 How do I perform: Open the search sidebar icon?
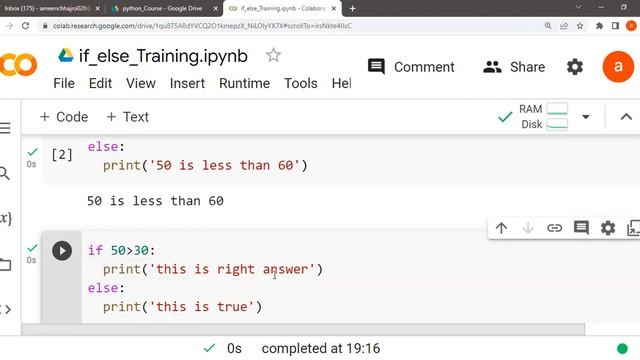pyautogui.click(x=4, y=173)
